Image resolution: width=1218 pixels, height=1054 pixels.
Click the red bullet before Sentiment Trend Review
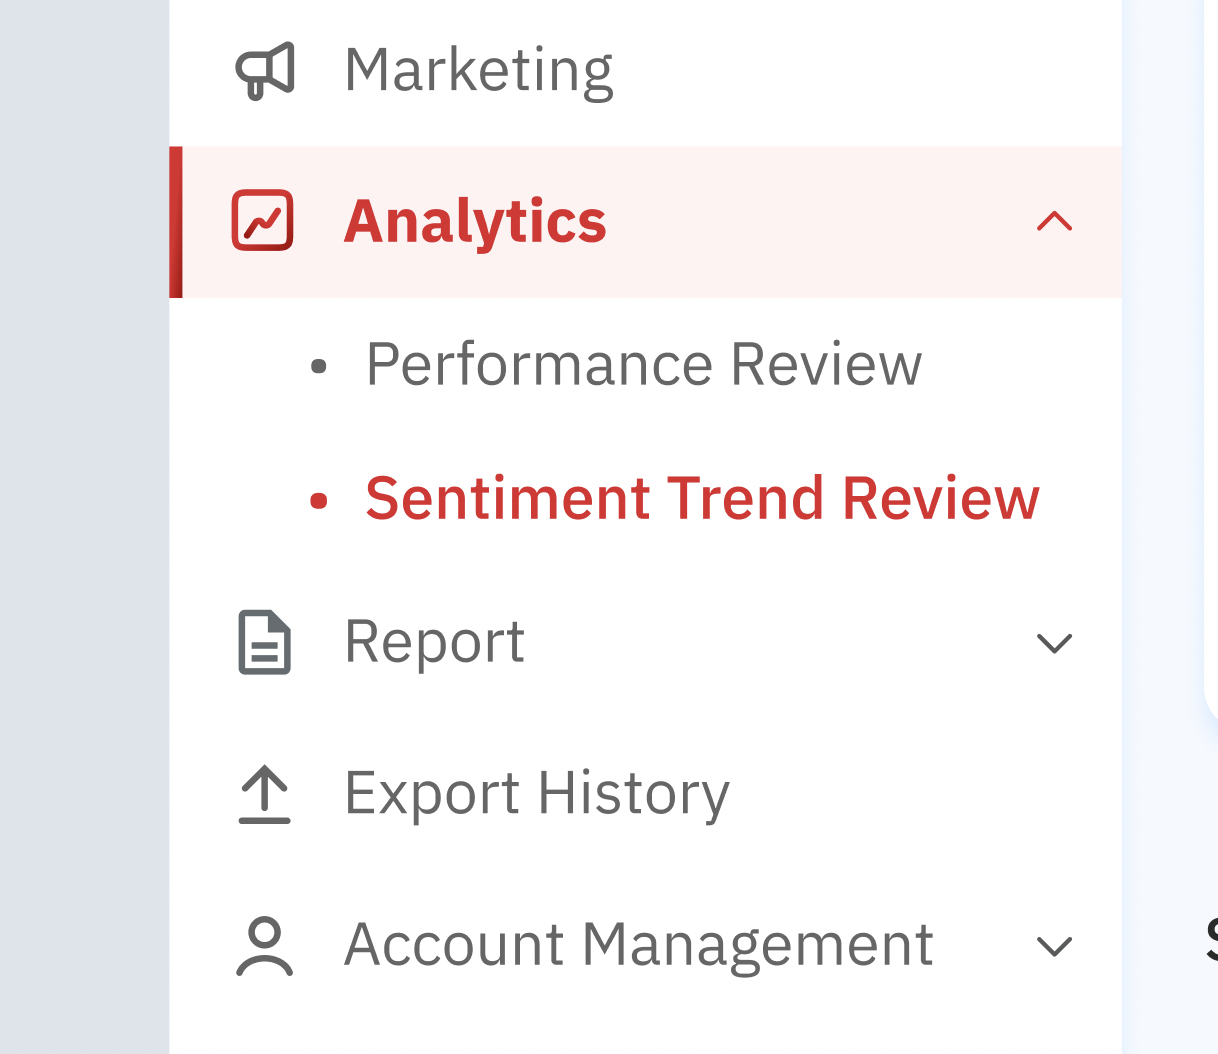point(319,500)
